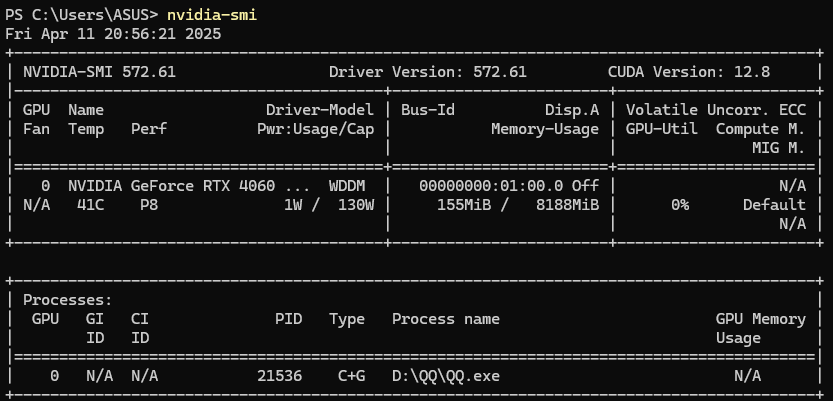
Task: Click the Type column header
Action: 347,319
